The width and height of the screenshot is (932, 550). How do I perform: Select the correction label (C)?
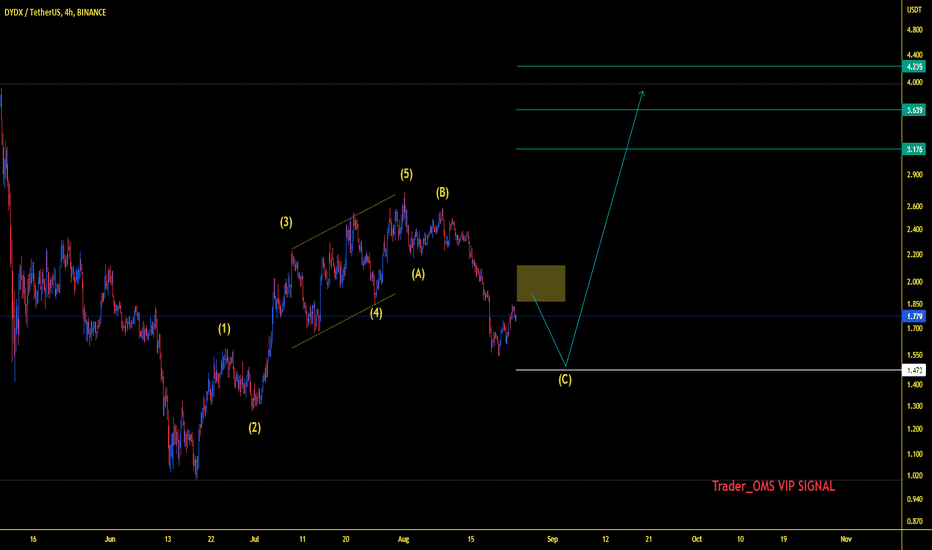click(565, 379)
